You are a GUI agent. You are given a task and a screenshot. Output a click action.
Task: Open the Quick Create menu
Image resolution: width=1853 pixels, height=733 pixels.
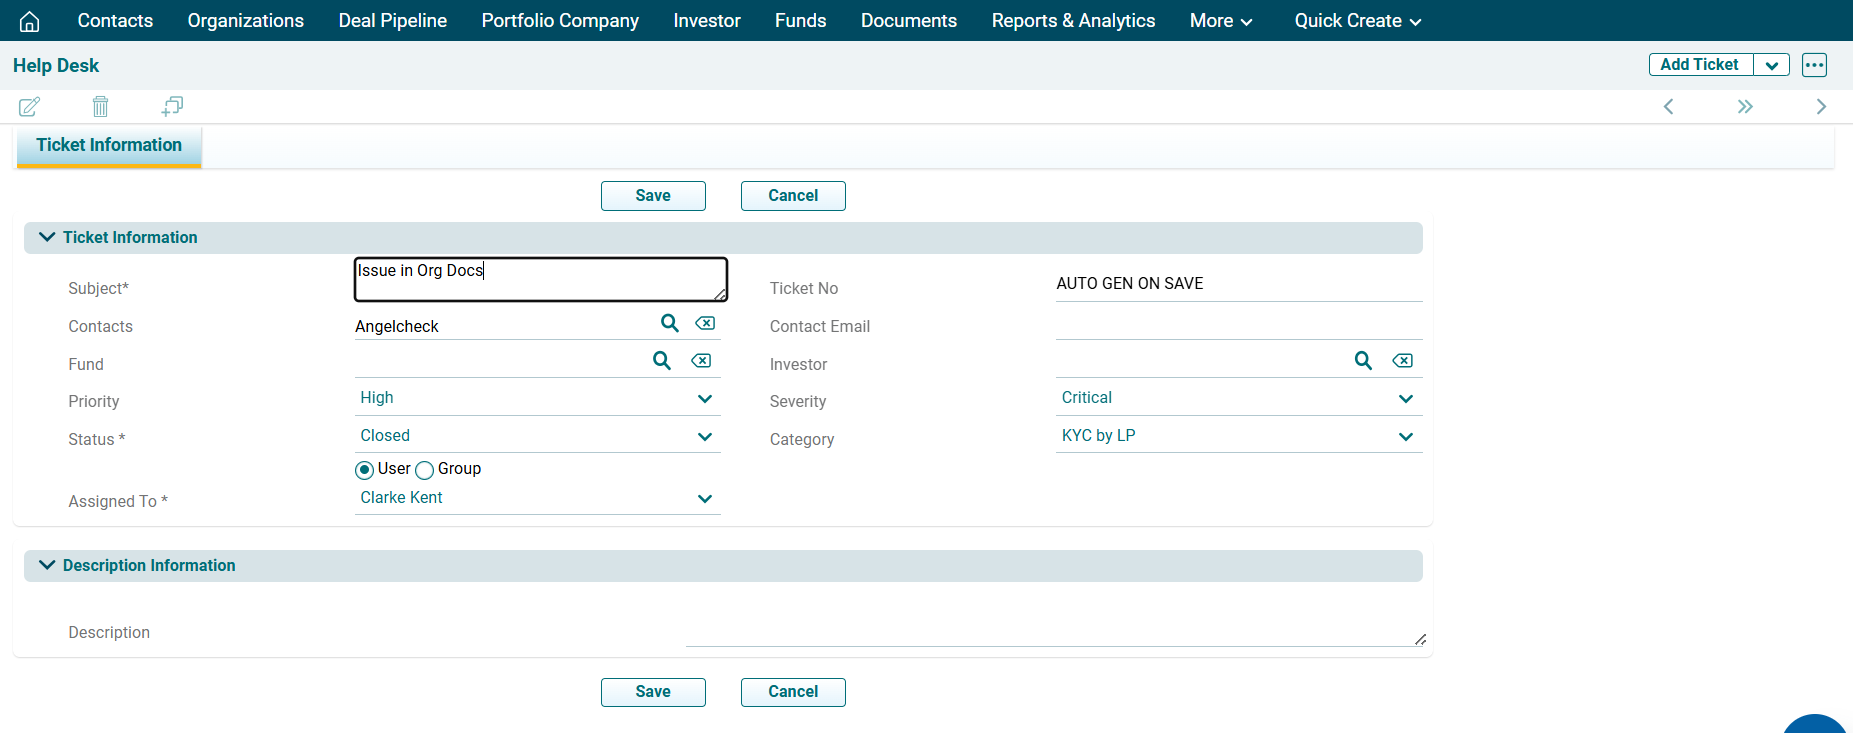point(1357,21)
